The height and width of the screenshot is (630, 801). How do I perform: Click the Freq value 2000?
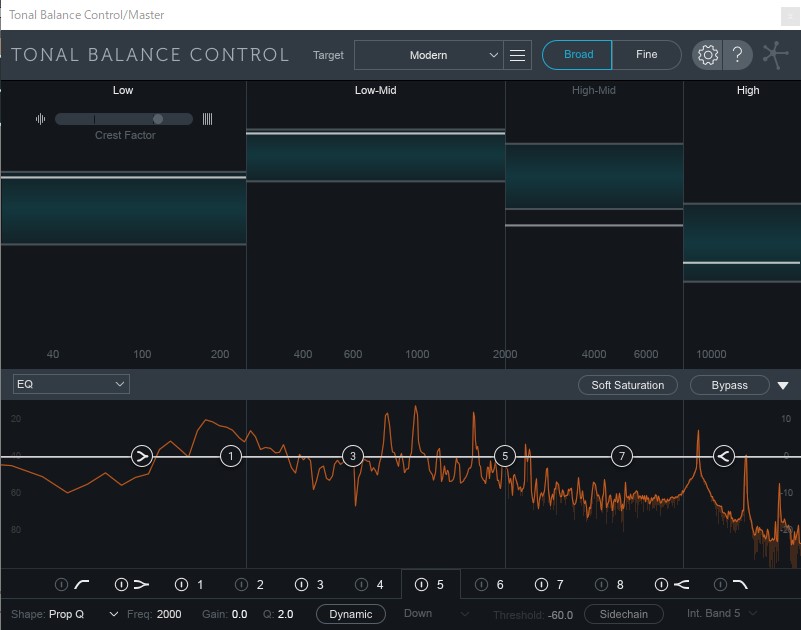coord(169,614)
